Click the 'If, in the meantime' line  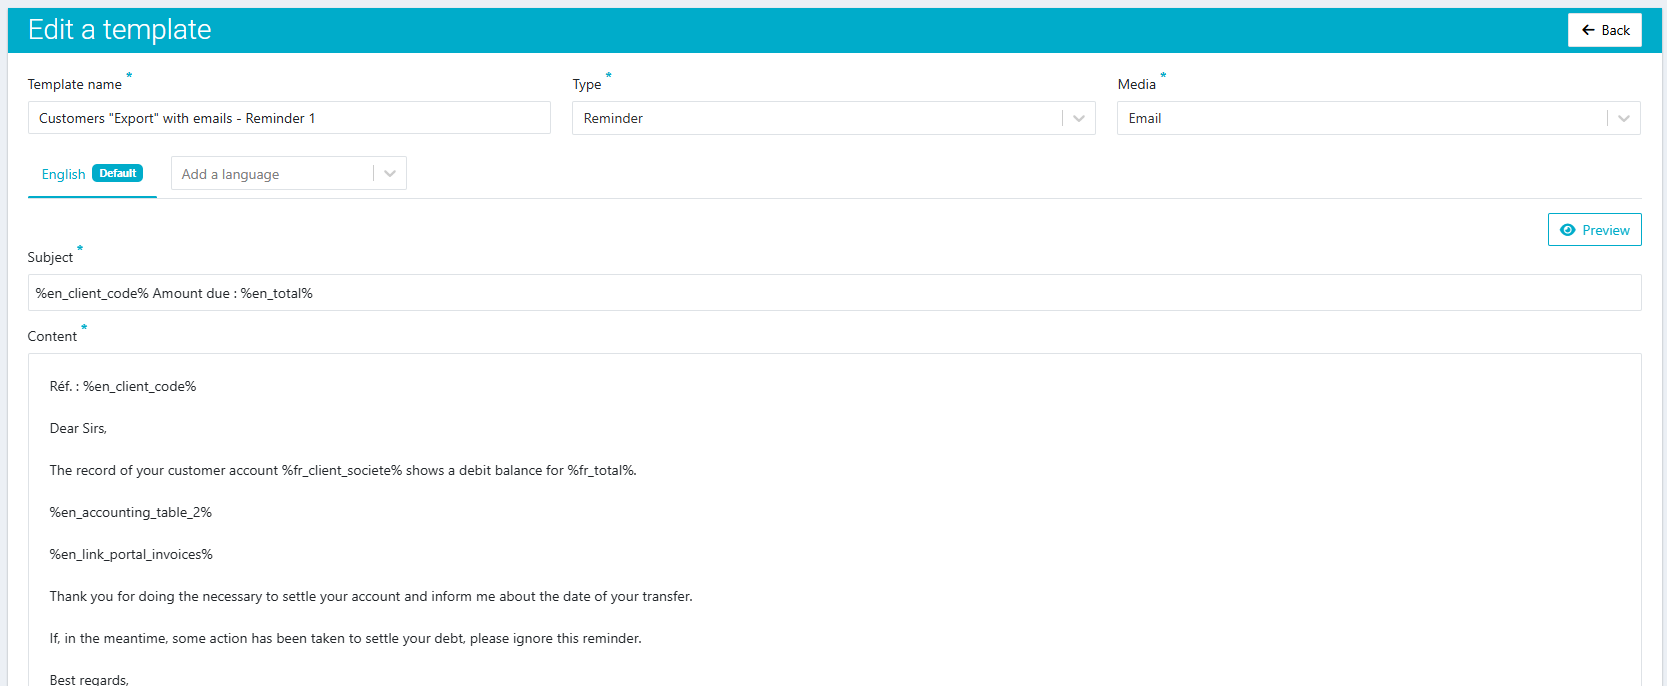(345, 638)
